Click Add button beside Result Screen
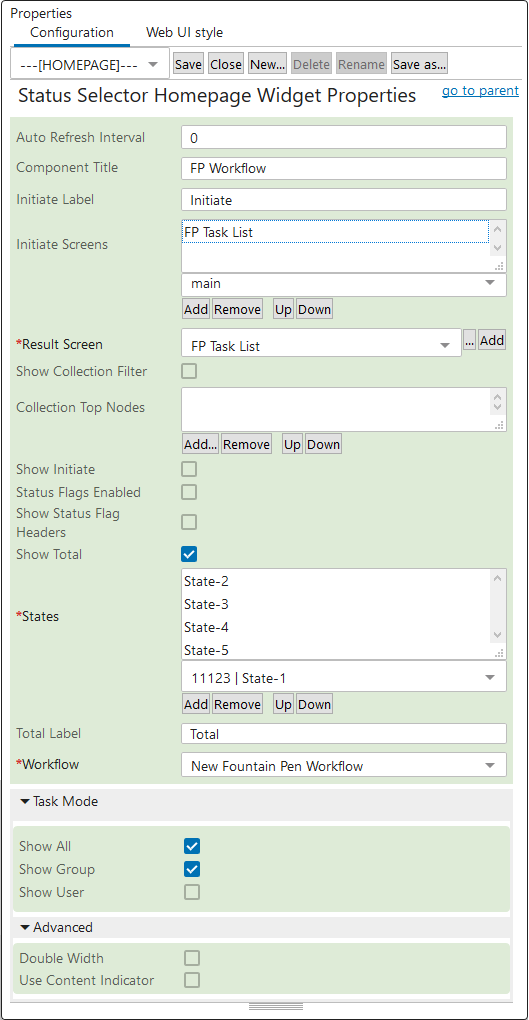The height and width of the screenshot is (1020, 529). [492, 340]
